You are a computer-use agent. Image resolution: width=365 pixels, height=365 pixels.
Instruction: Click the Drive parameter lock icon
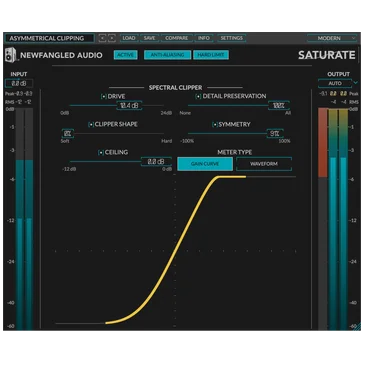click(x=104, y=96)
